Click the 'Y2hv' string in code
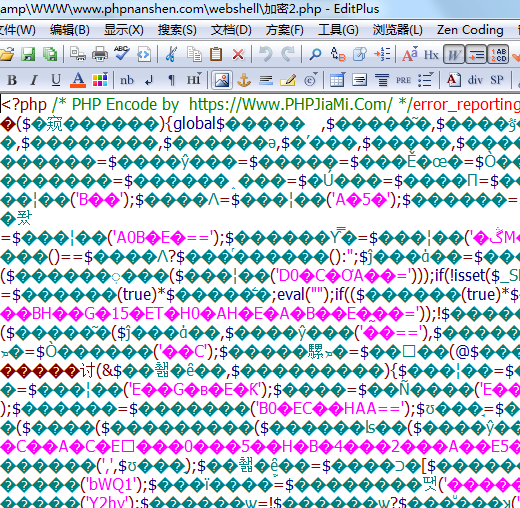This screenshot has height=508, width=520. coord(107,502)
